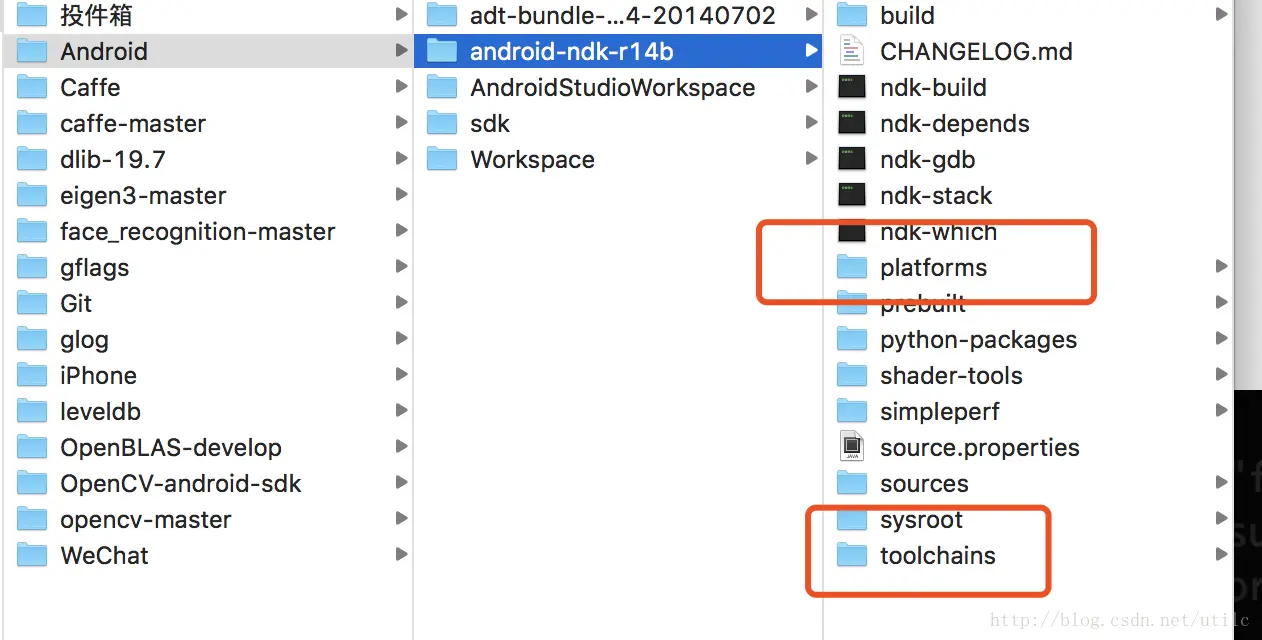This screenshot has width=1262, height=640.
Task: Select the OpenCV-android-sdk folder icon
Action: [x=32, y=483]
